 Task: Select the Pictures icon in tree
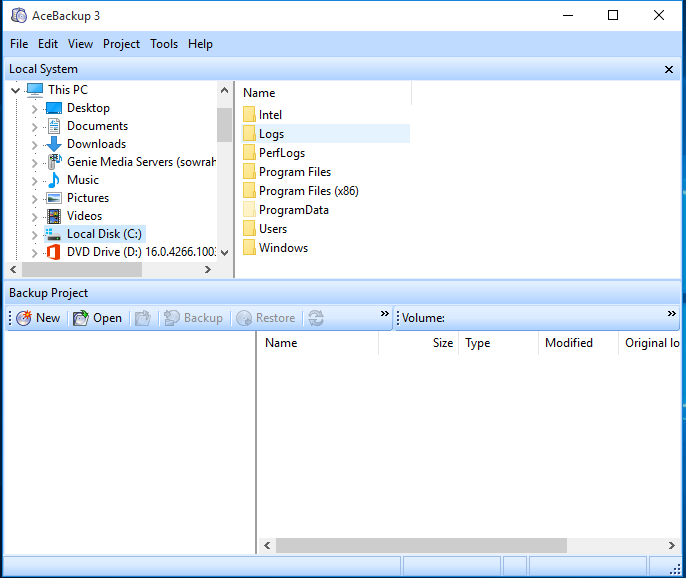pos(54,198)
